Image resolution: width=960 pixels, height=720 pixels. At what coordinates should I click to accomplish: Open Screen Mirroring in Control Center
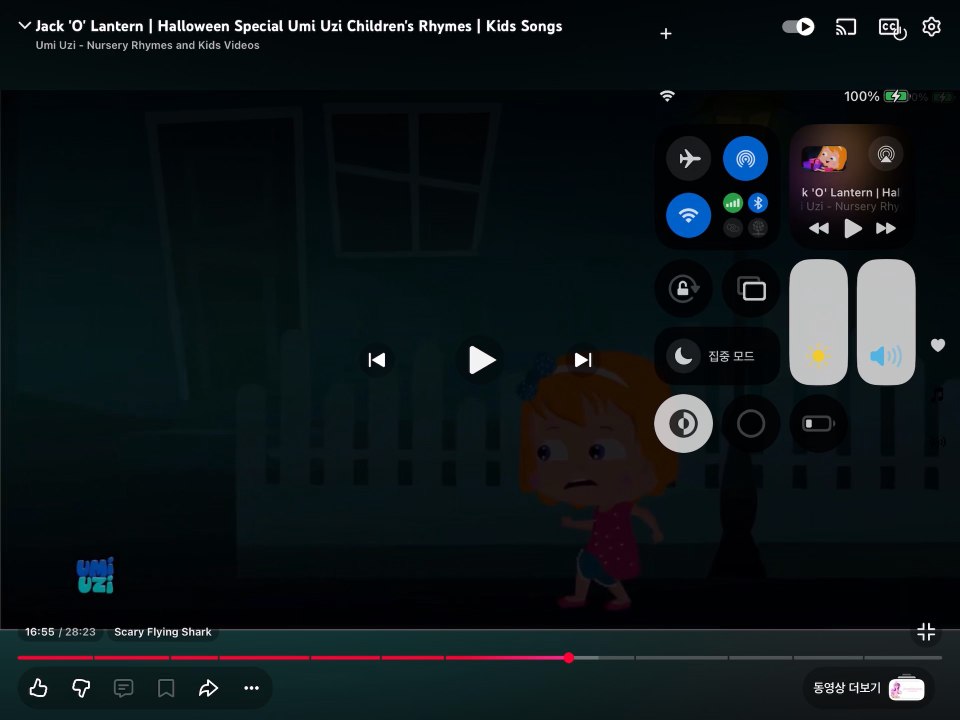tap(751, 288)
